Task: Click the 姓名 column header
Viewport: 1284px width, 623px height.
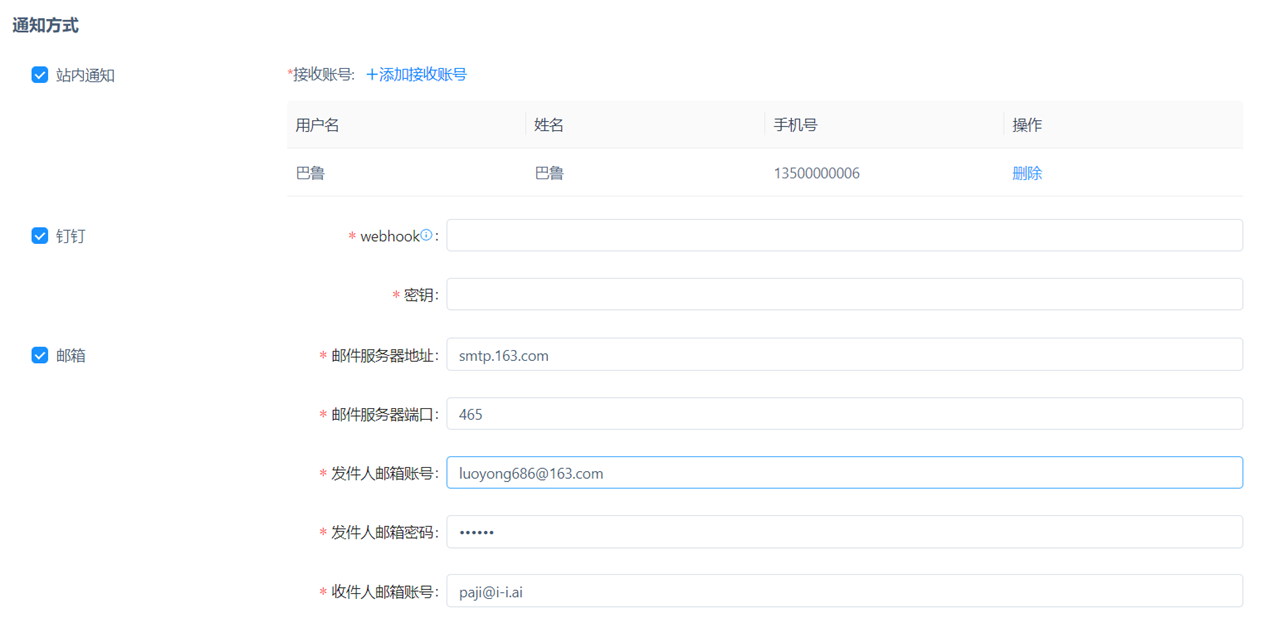Action: pos(549,125)
